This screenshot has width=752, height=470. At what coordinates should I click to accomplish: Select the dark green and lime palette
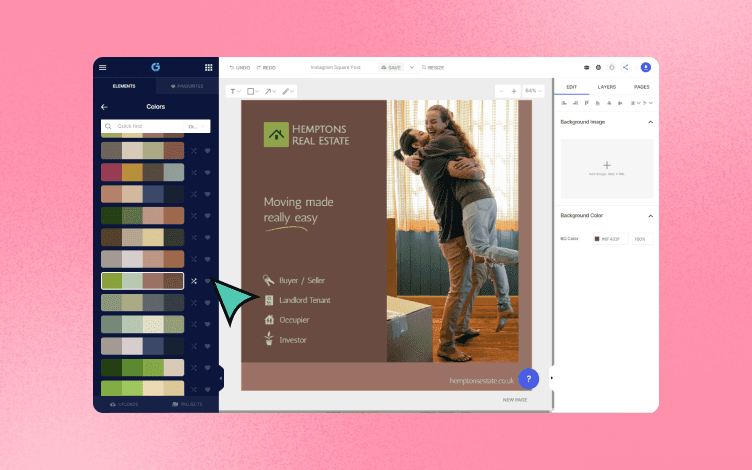pos(142,368)
